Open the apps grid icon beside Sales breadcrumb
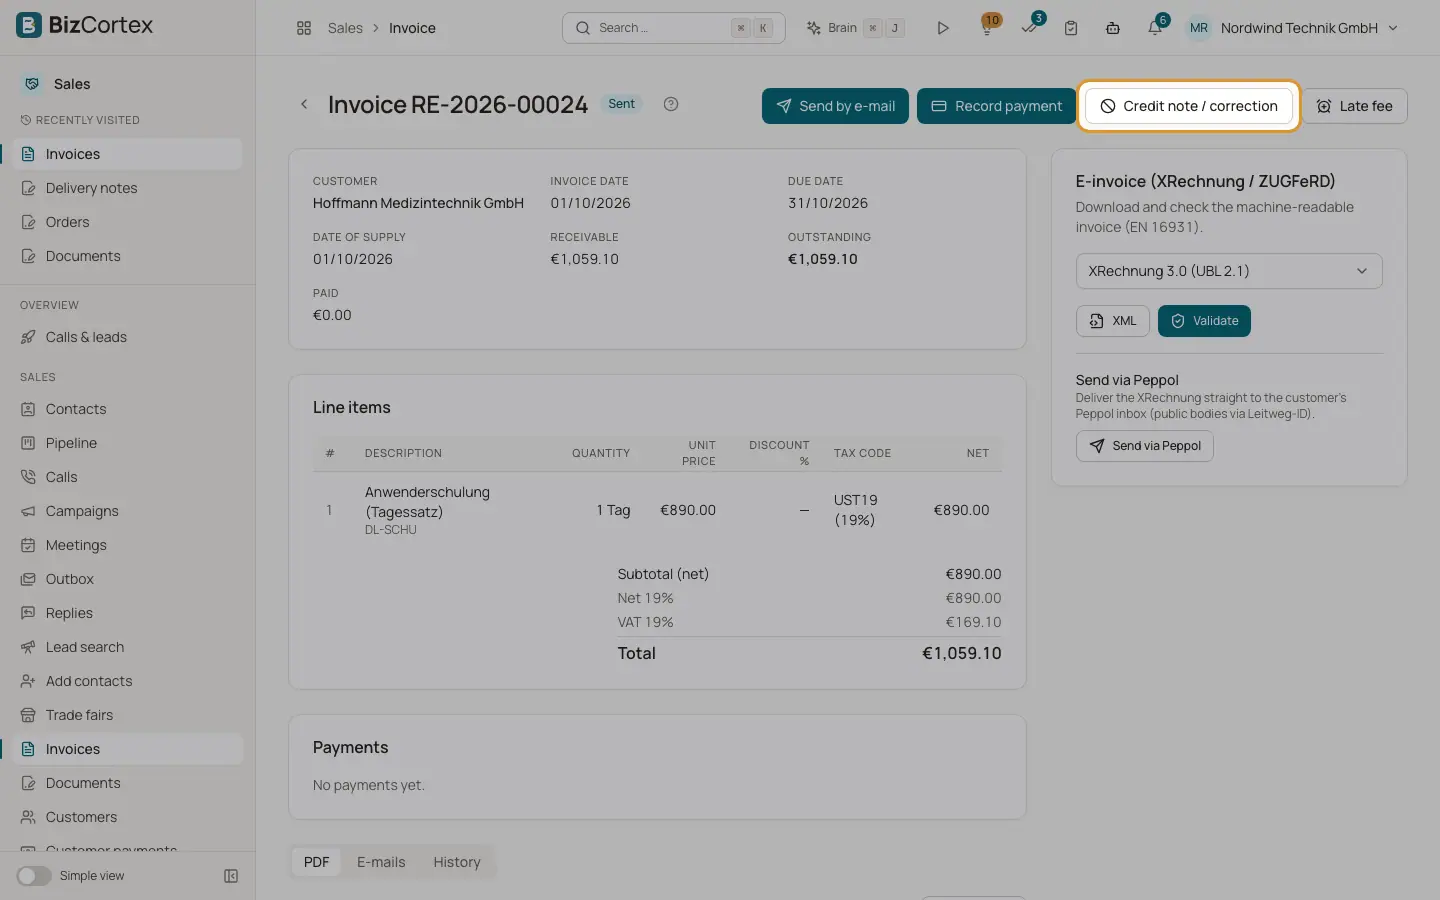 pos(304,28)
